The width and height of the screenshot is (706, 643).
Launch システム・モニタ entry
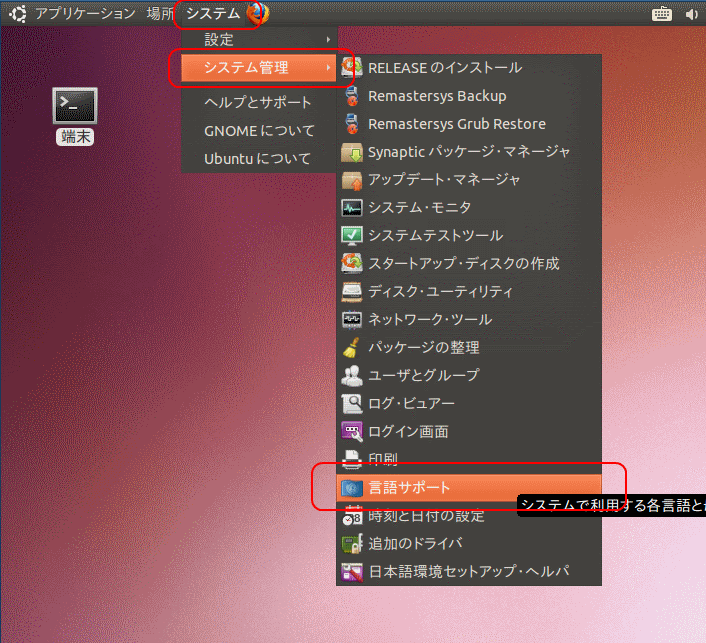469,208
